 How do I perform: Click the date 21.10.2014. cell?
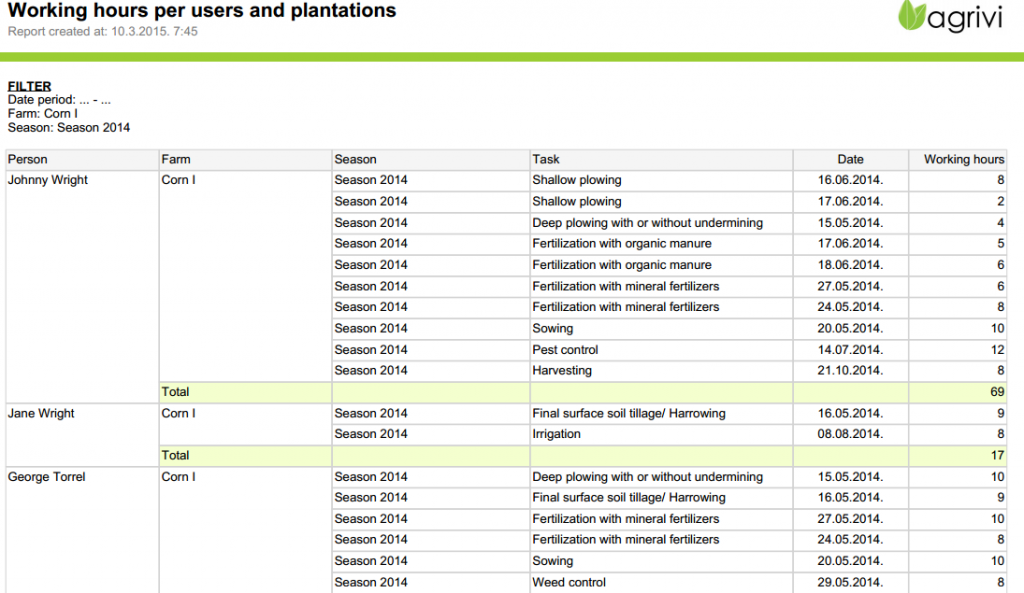[850, 370]
